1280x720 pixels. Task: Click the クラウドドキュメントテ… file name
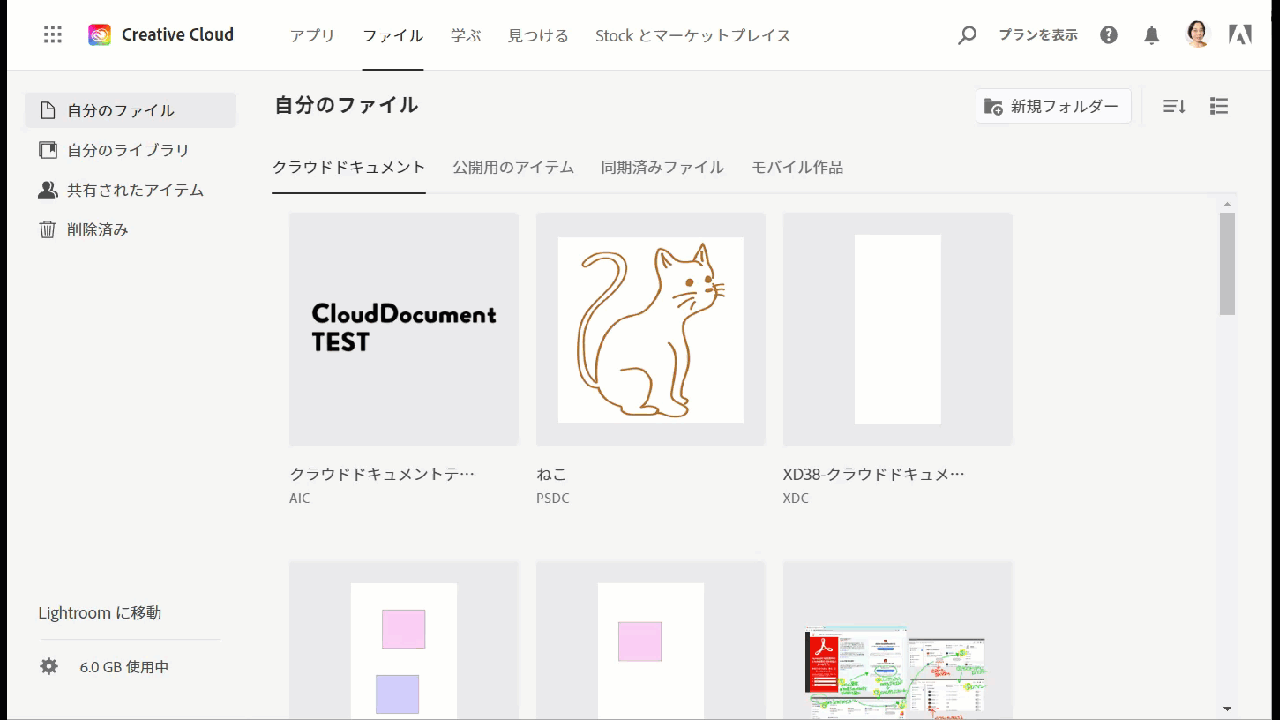click(382, 474)
